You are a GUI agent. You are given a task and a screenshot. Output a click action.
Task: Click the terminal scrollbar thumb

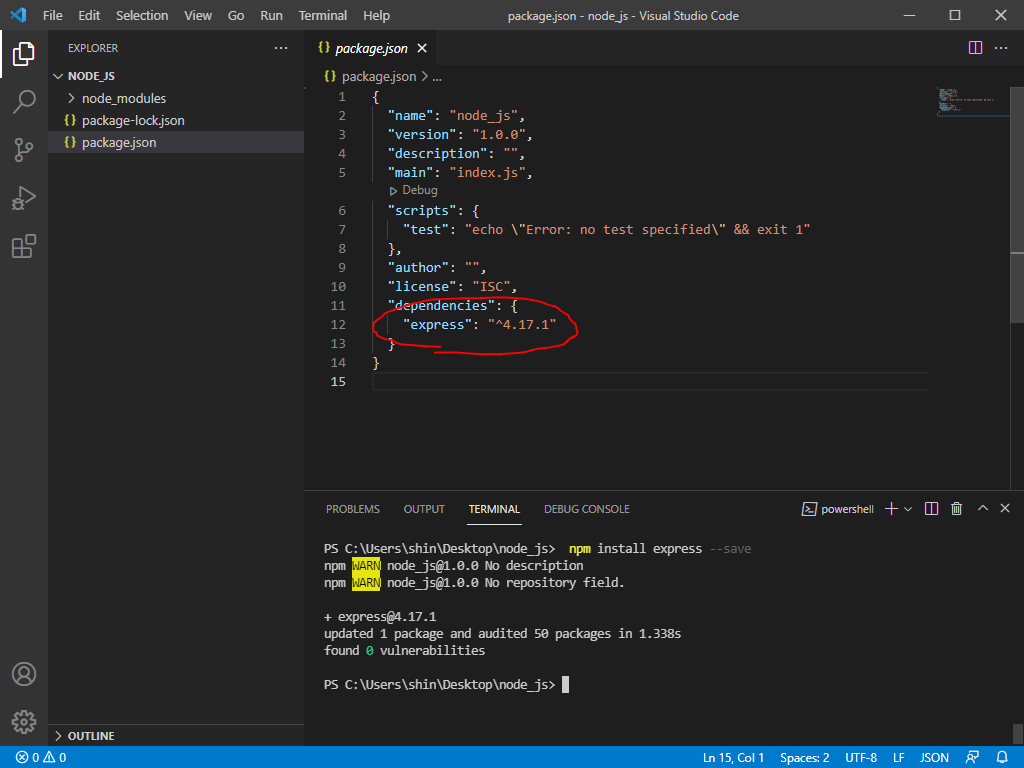tap(1017, 733)
